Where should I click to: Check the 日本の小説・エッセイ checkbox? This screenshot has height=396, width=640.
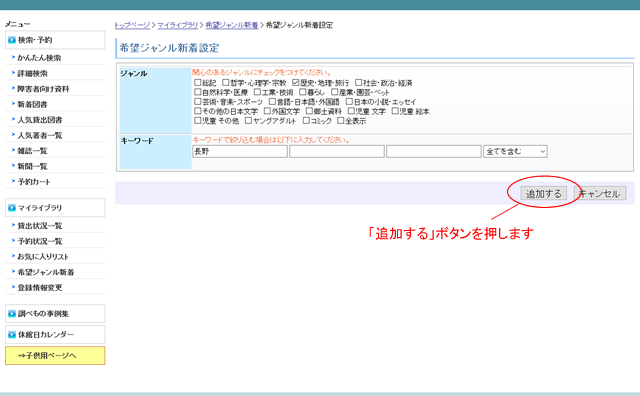349,101
